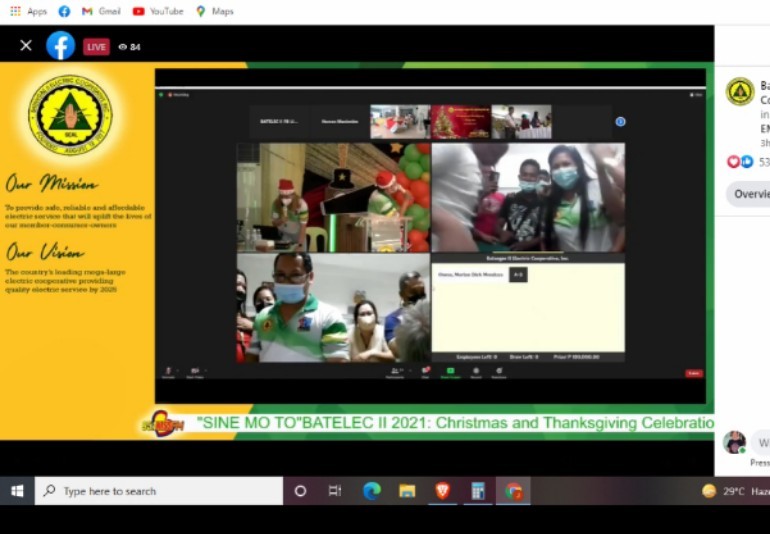Open Task View on the taskbar
770x534 pixels.
pos(335,491)
